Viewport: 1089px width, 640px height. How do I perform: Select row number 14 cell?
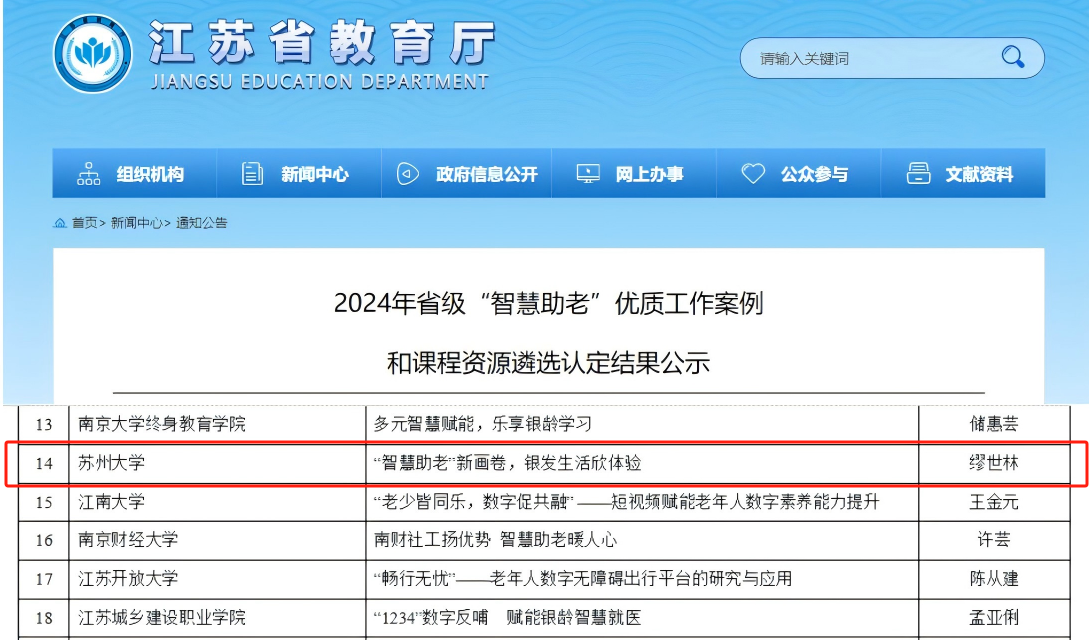(44, 463)
